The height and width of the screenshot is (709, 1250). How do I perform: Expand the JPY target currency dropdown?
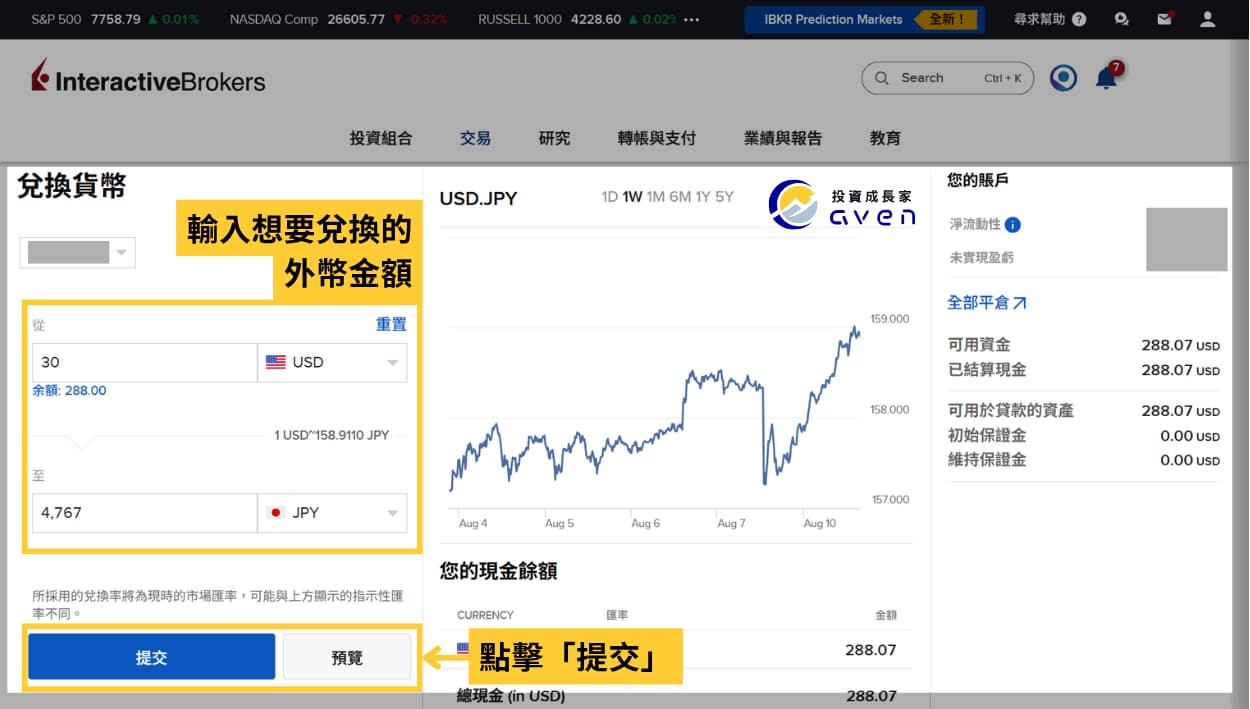[x=332, y=512]
